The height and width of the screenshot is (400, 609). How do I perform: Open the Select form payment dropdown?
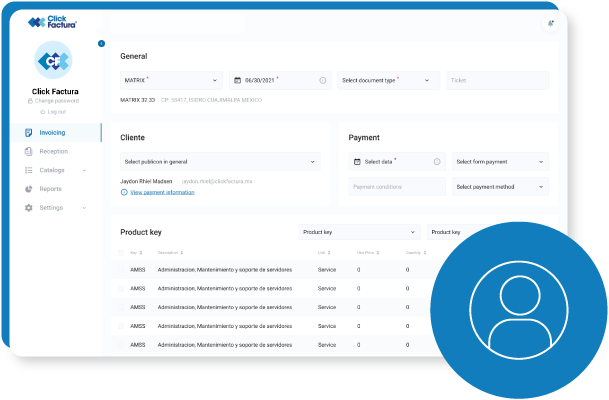pos(500,162)
